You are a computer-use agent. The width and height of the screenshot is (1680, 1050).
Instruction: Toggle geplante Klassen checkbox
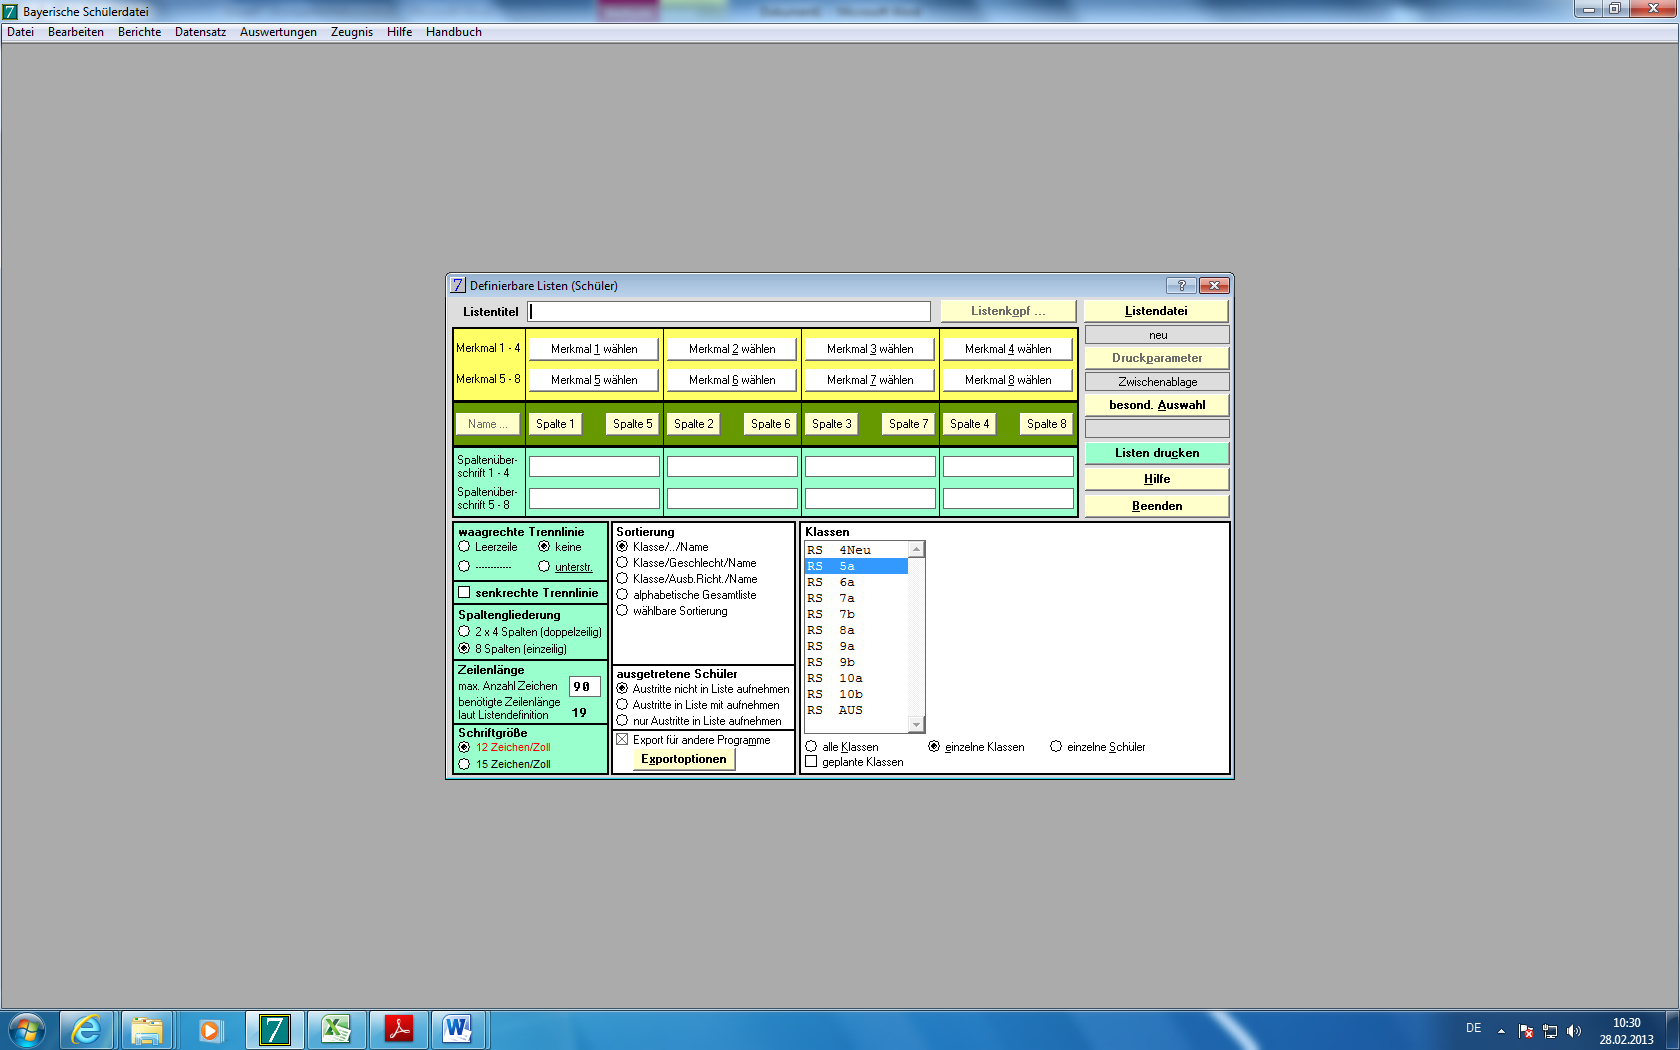coord(811,762)
